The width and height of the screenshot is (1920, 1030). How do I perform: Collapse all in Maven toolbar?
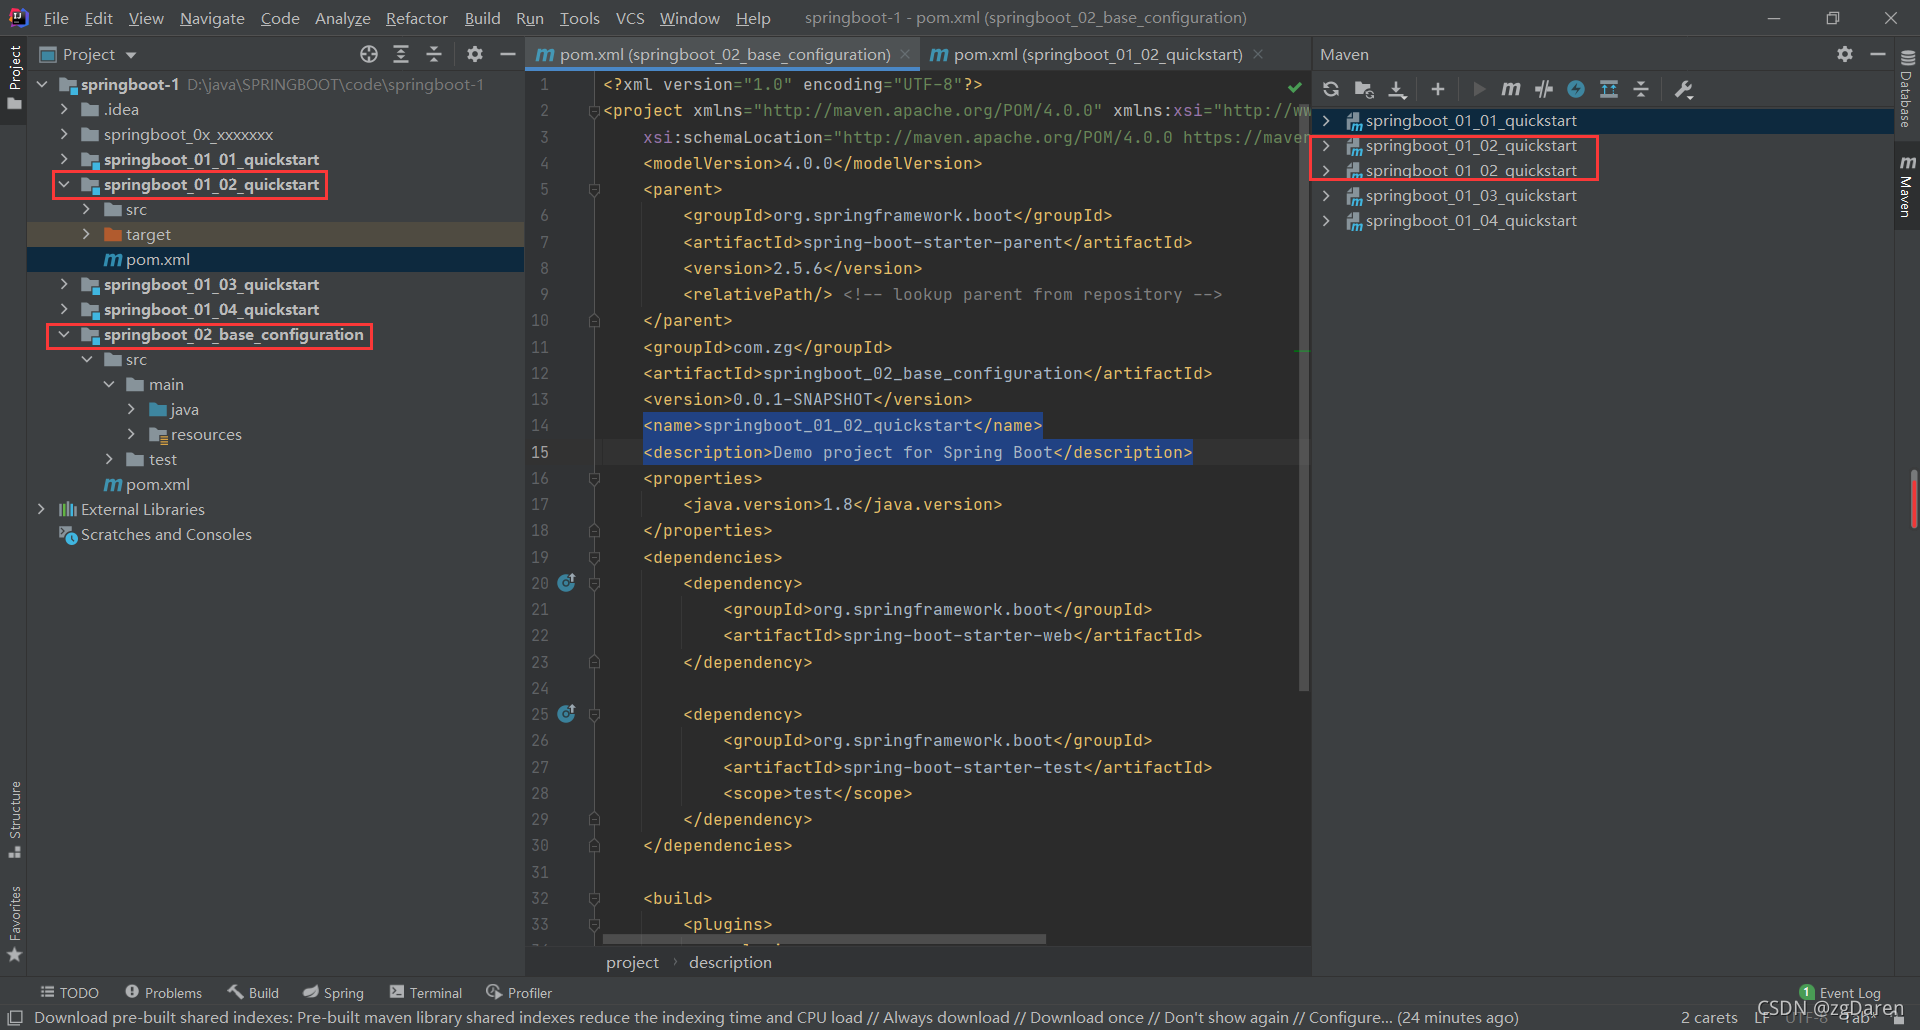tap(1641, 90)
